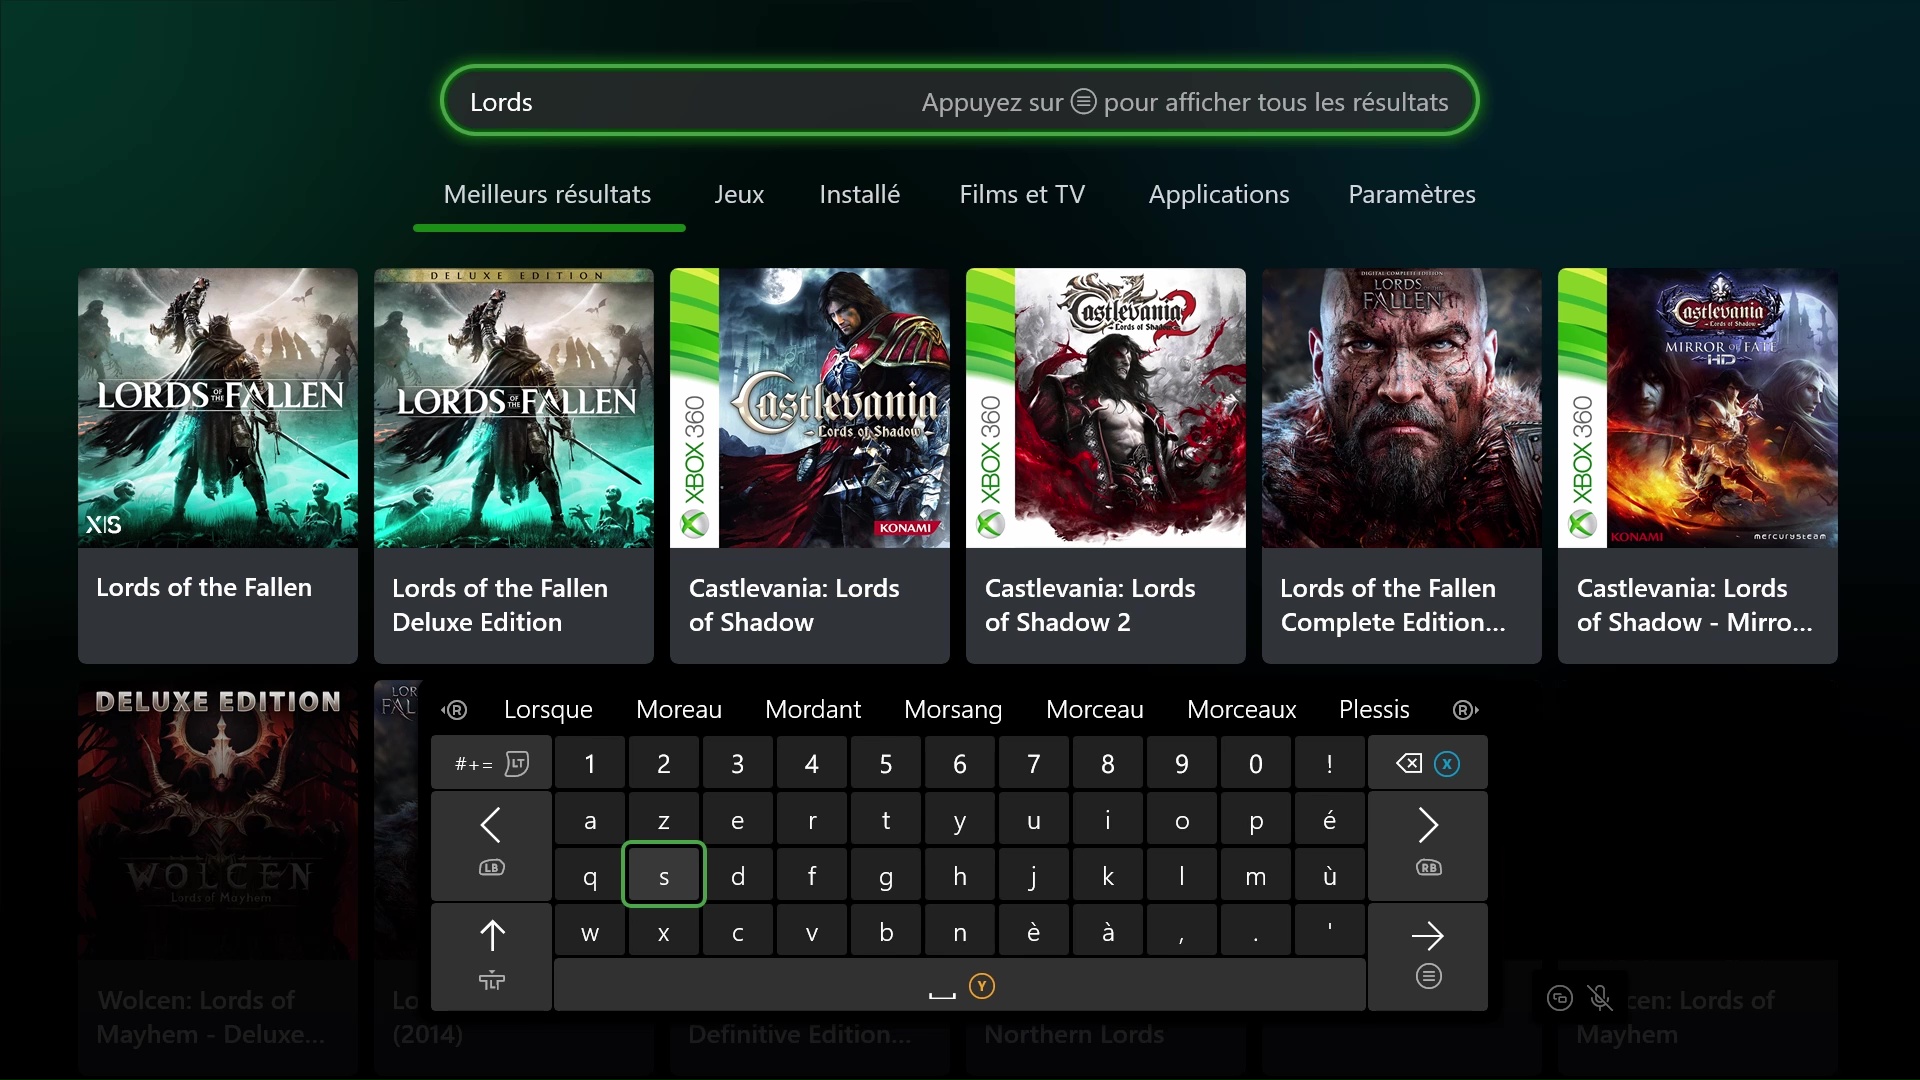Tap the comma key
This screenshot has width=1920, height=1080.
pos(1182,933)
